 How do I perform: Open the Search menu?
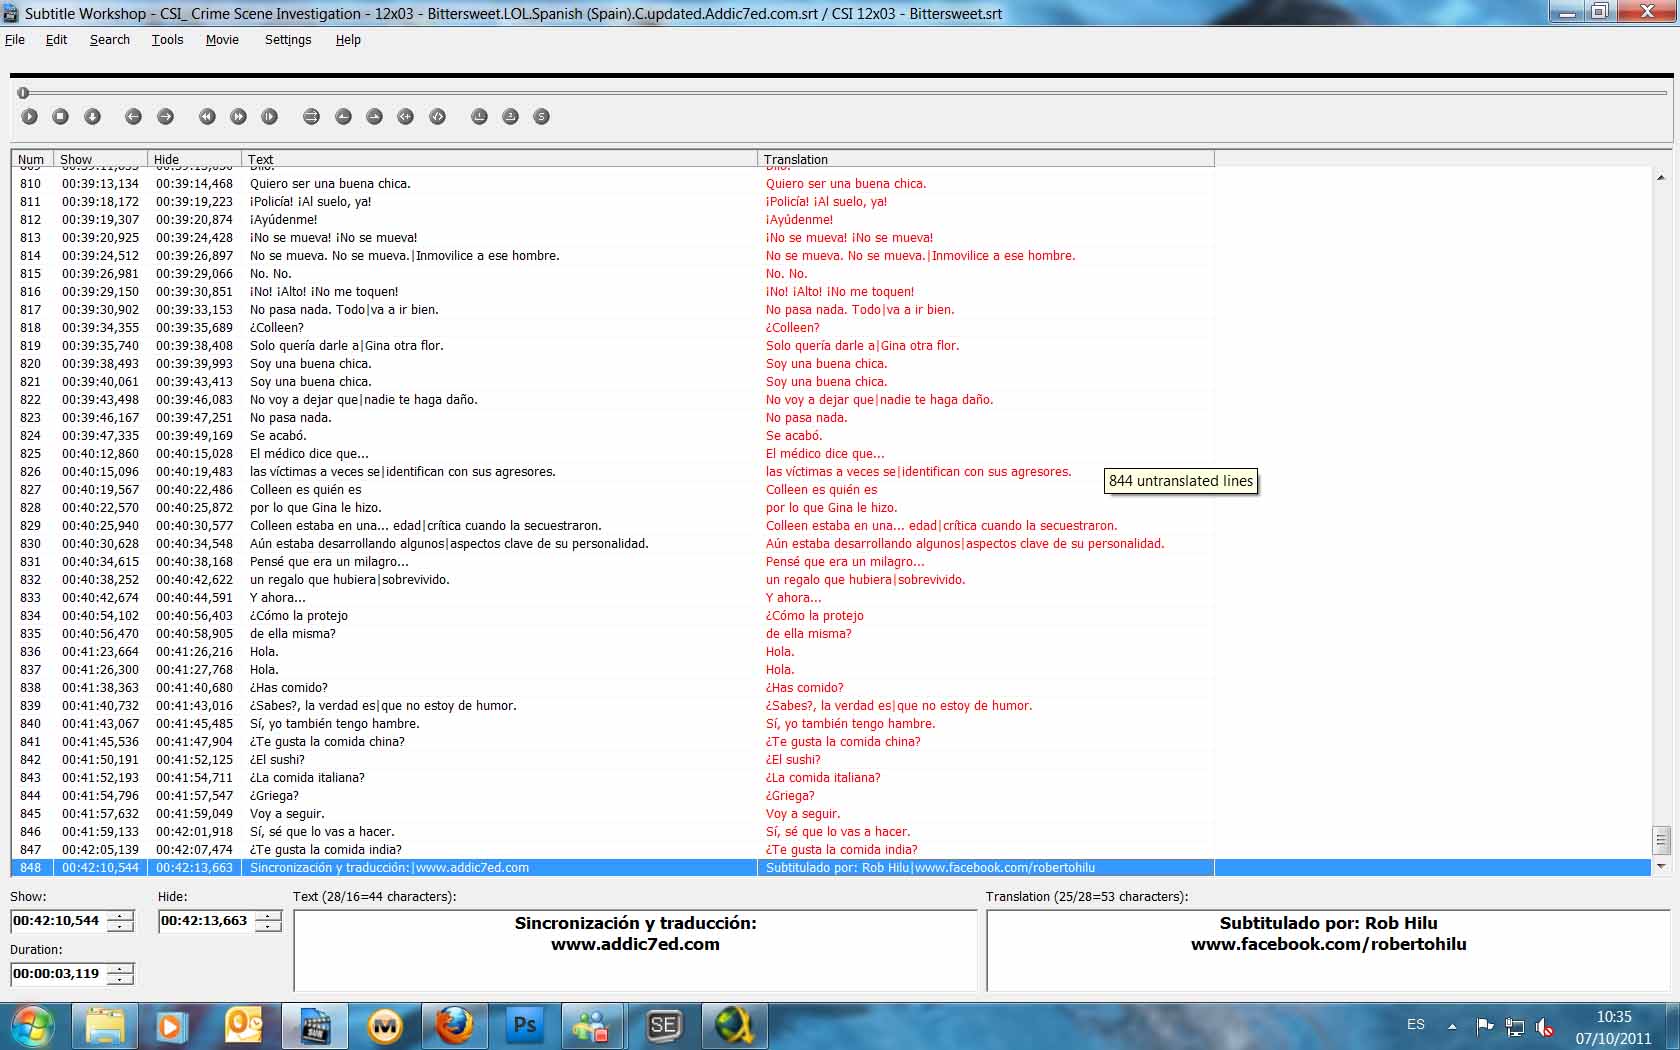pos(110,40)
